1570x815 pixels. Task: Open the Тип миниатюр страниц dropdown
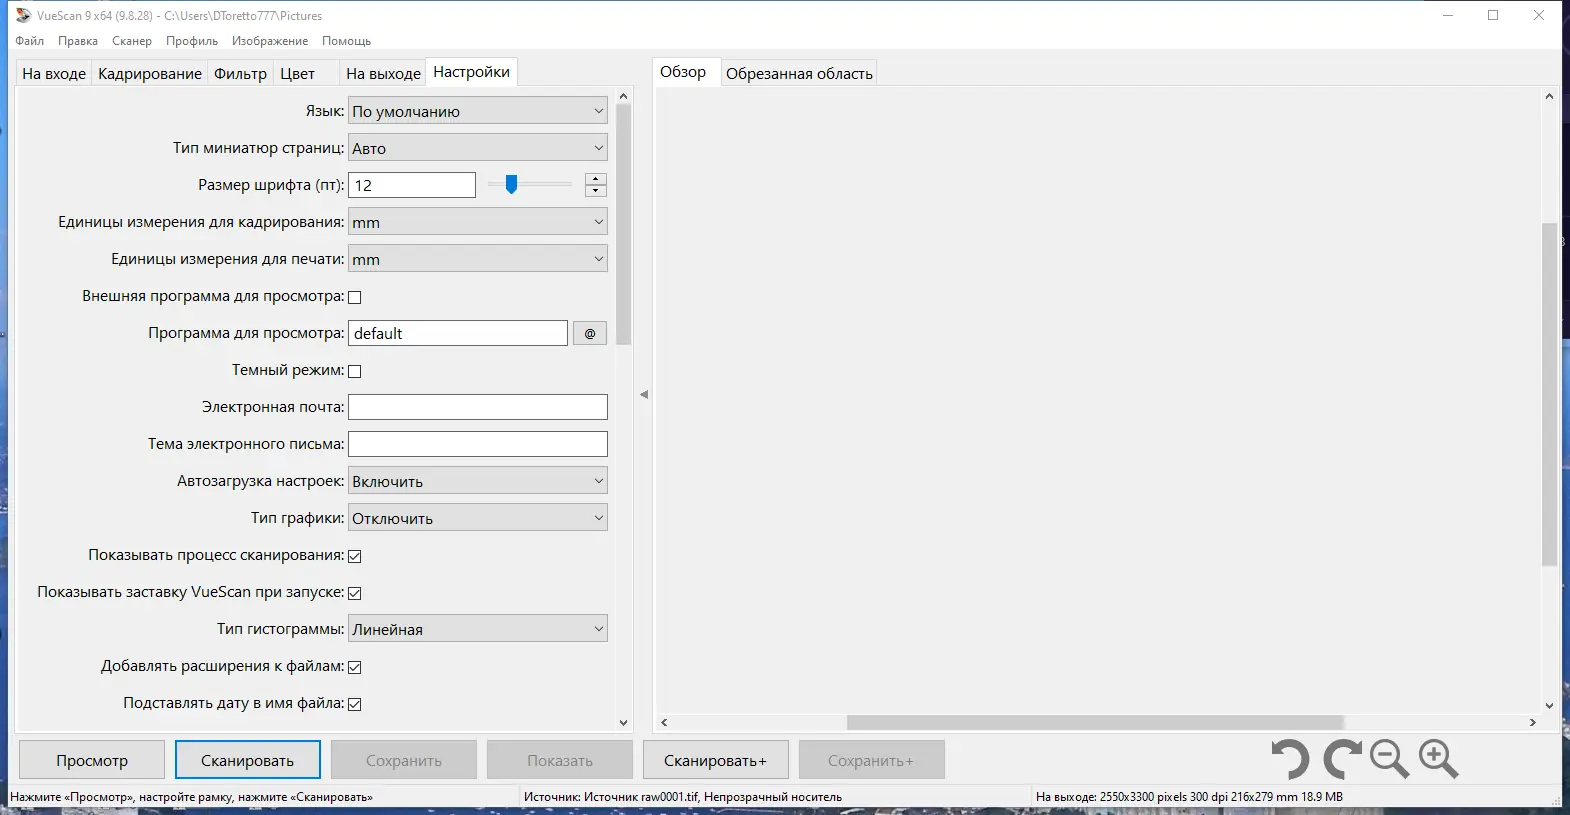click(x=478, y=148)
